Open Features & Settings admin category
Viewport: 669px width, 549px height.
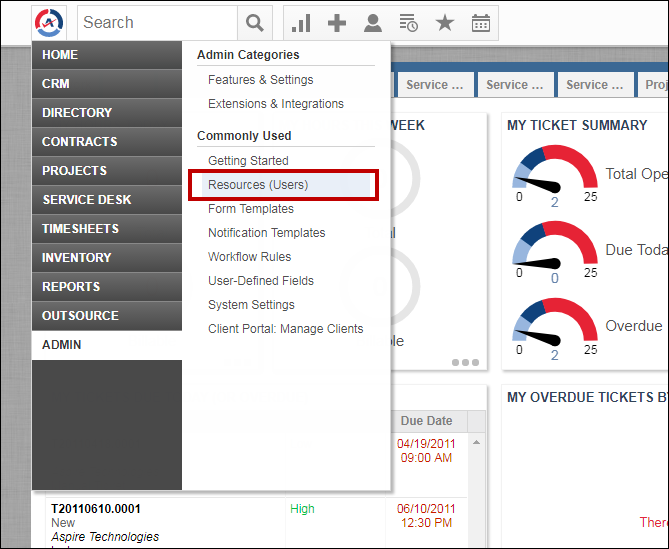260,80
